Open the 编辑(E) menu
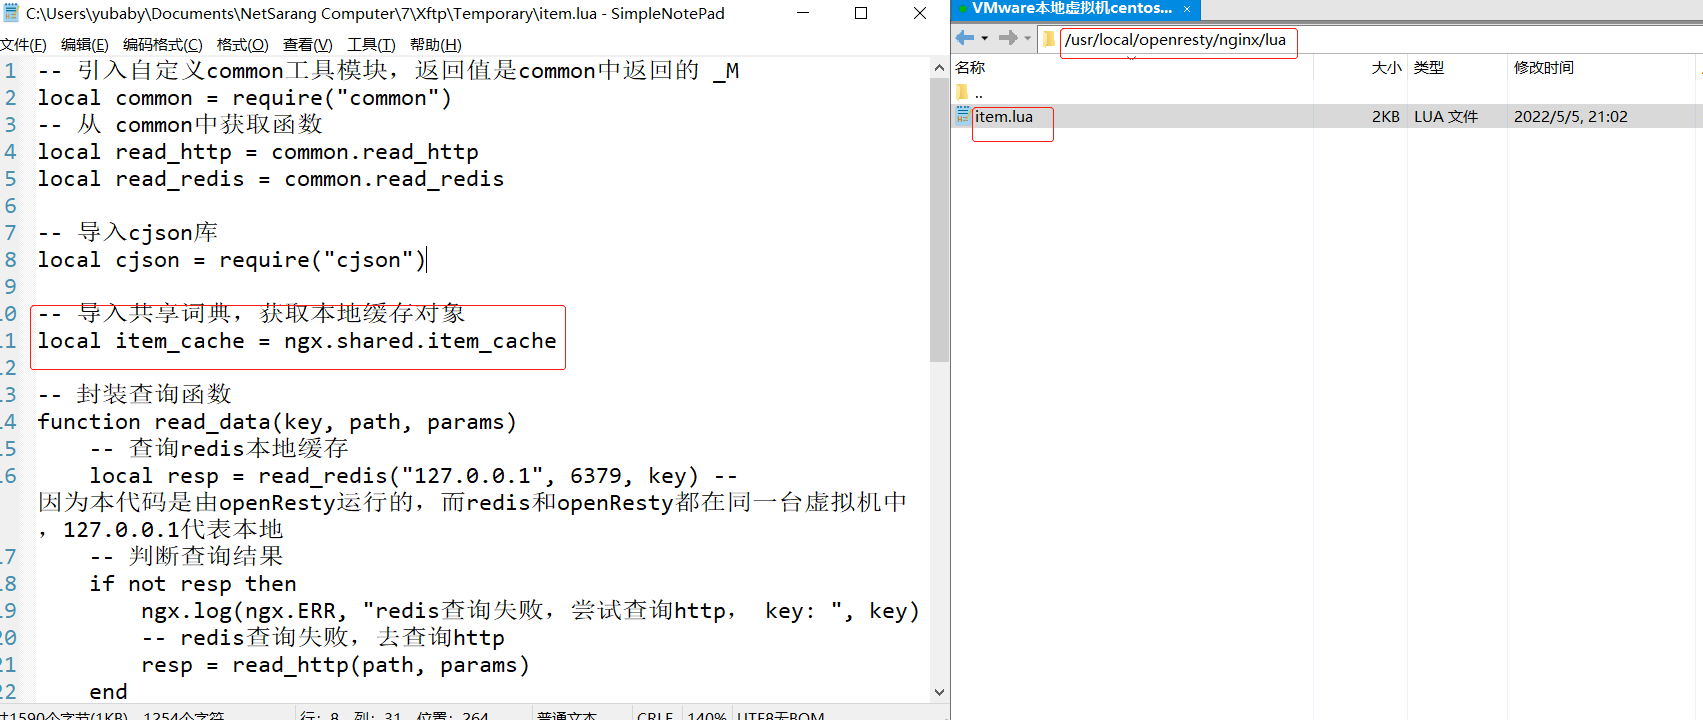Image resolution: width=1703 pixels, height=720 pixels. click(x=84, y=45)
